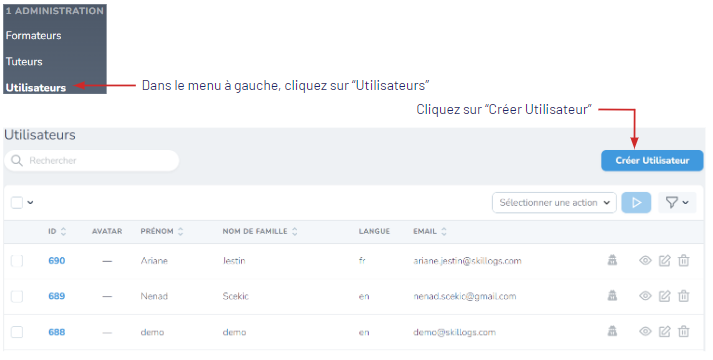The height and width of the screenshot is (360, 713).
Task: Open user ID 689 link
Action: coord(57,296)
